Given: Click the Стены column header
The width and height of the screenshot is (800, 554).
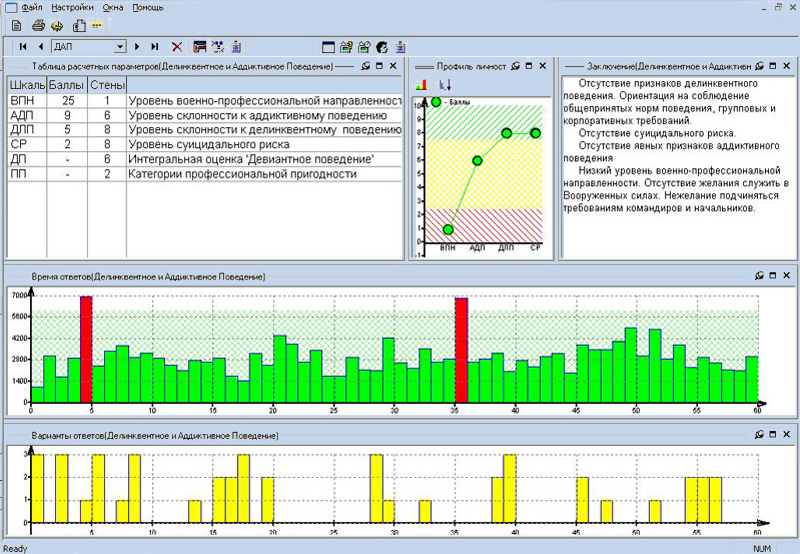Looking at the screenshot, I should tap(107, 84).
